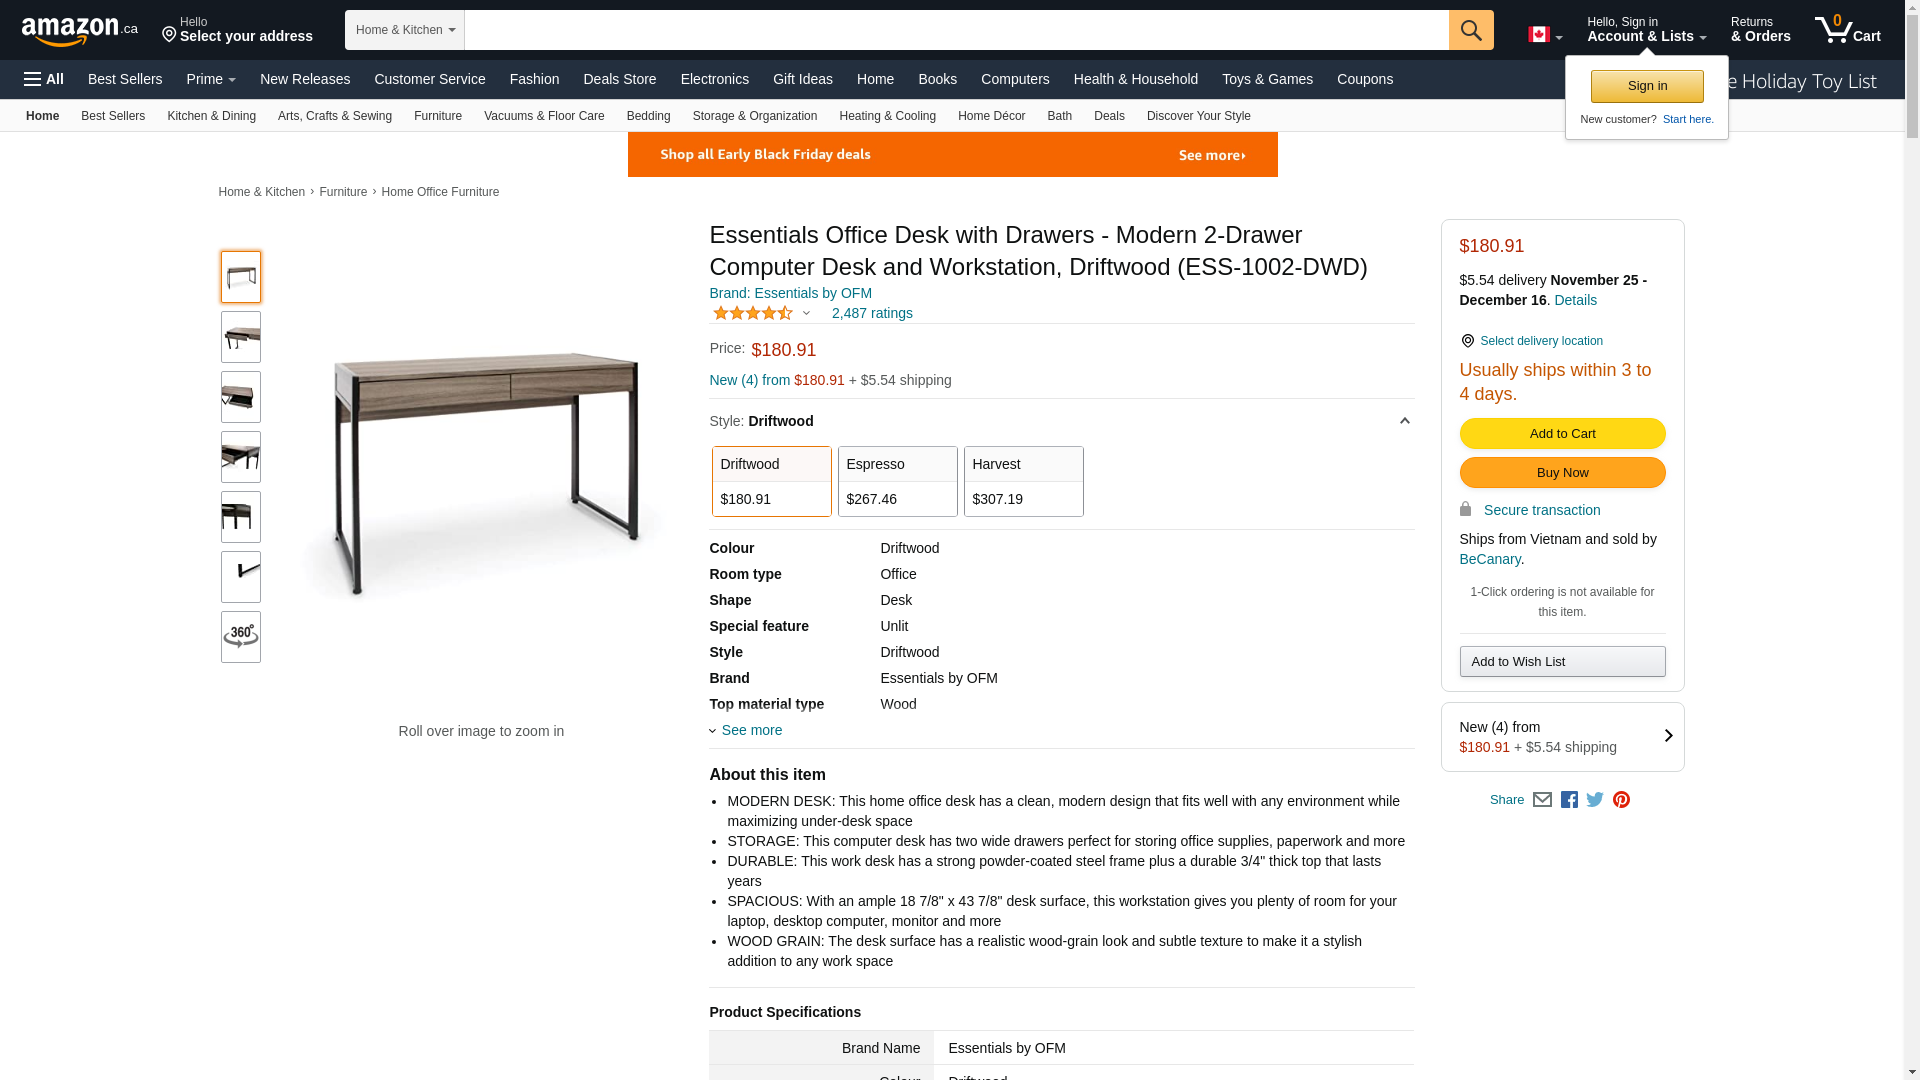This screenshot has width=1920, height=1080.
Task: Expand the See more product details
Action: click(751, 730)
